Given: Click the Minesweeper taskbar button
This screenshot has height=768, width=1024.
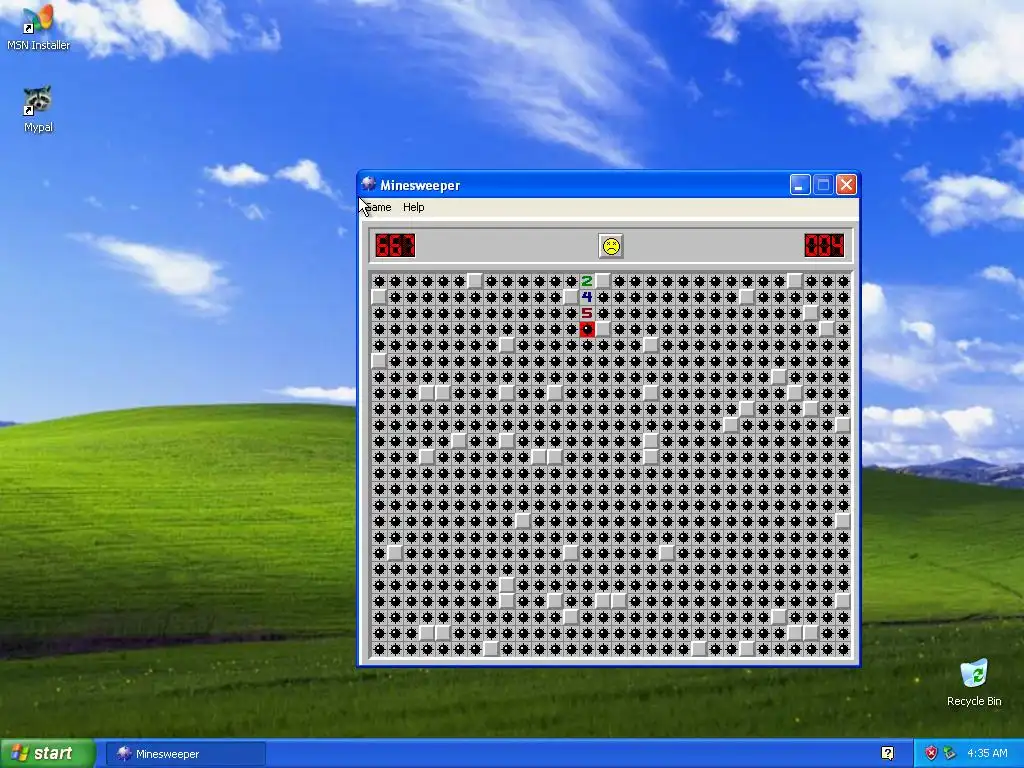Looking at the screenshot, I should [185, 754].
